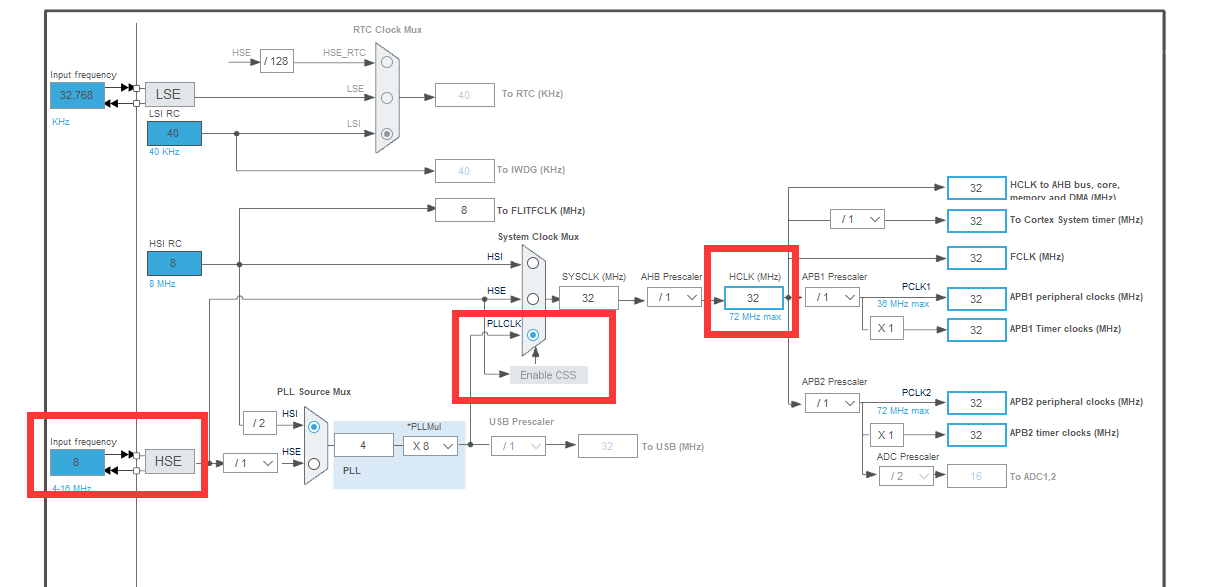Click the To RTC (KHz) value box
The image size is (1206, 587).
pyautogui.click(x=464, y=95)
